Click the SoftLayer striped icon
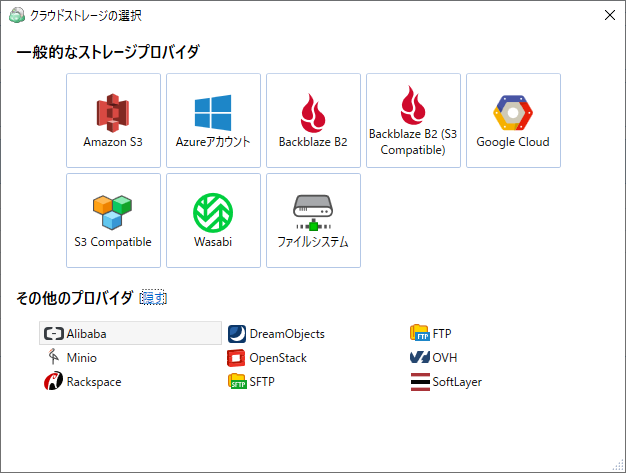Image resolution: width=626 pixels, height=473 pixels. click(420, 382)
